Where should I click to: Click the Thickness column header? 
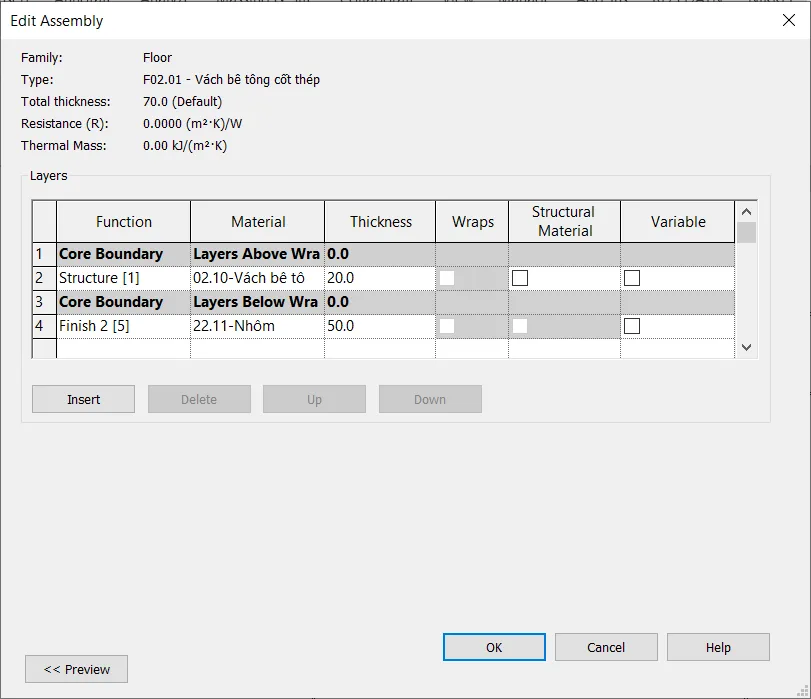380,221
